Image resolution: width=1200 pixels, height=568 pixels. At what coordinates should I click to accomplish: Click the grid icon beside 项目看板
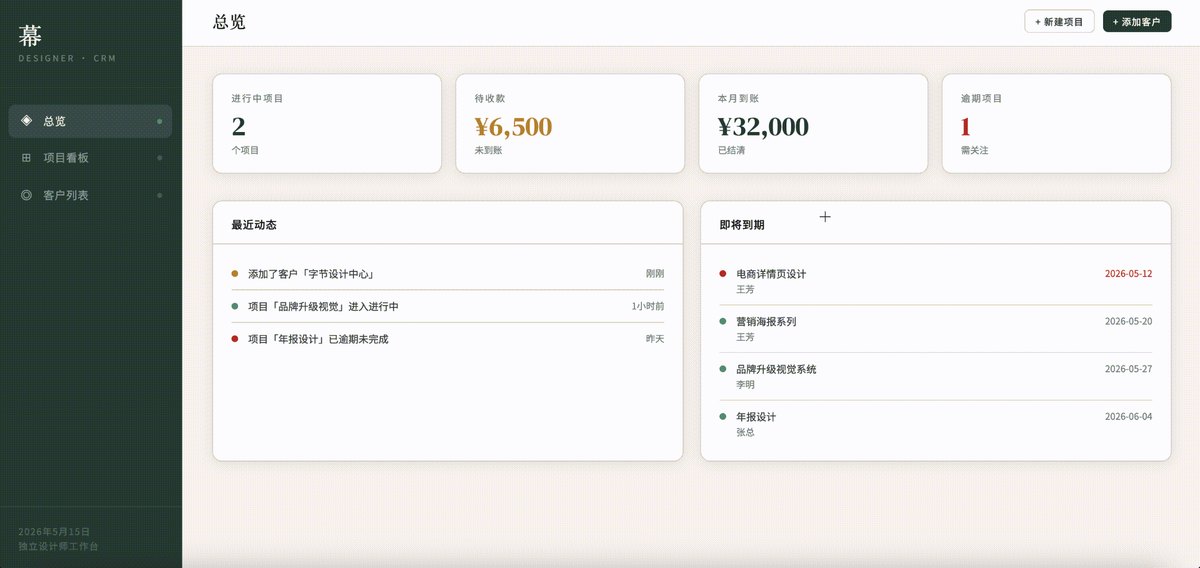tap(26, 158)
